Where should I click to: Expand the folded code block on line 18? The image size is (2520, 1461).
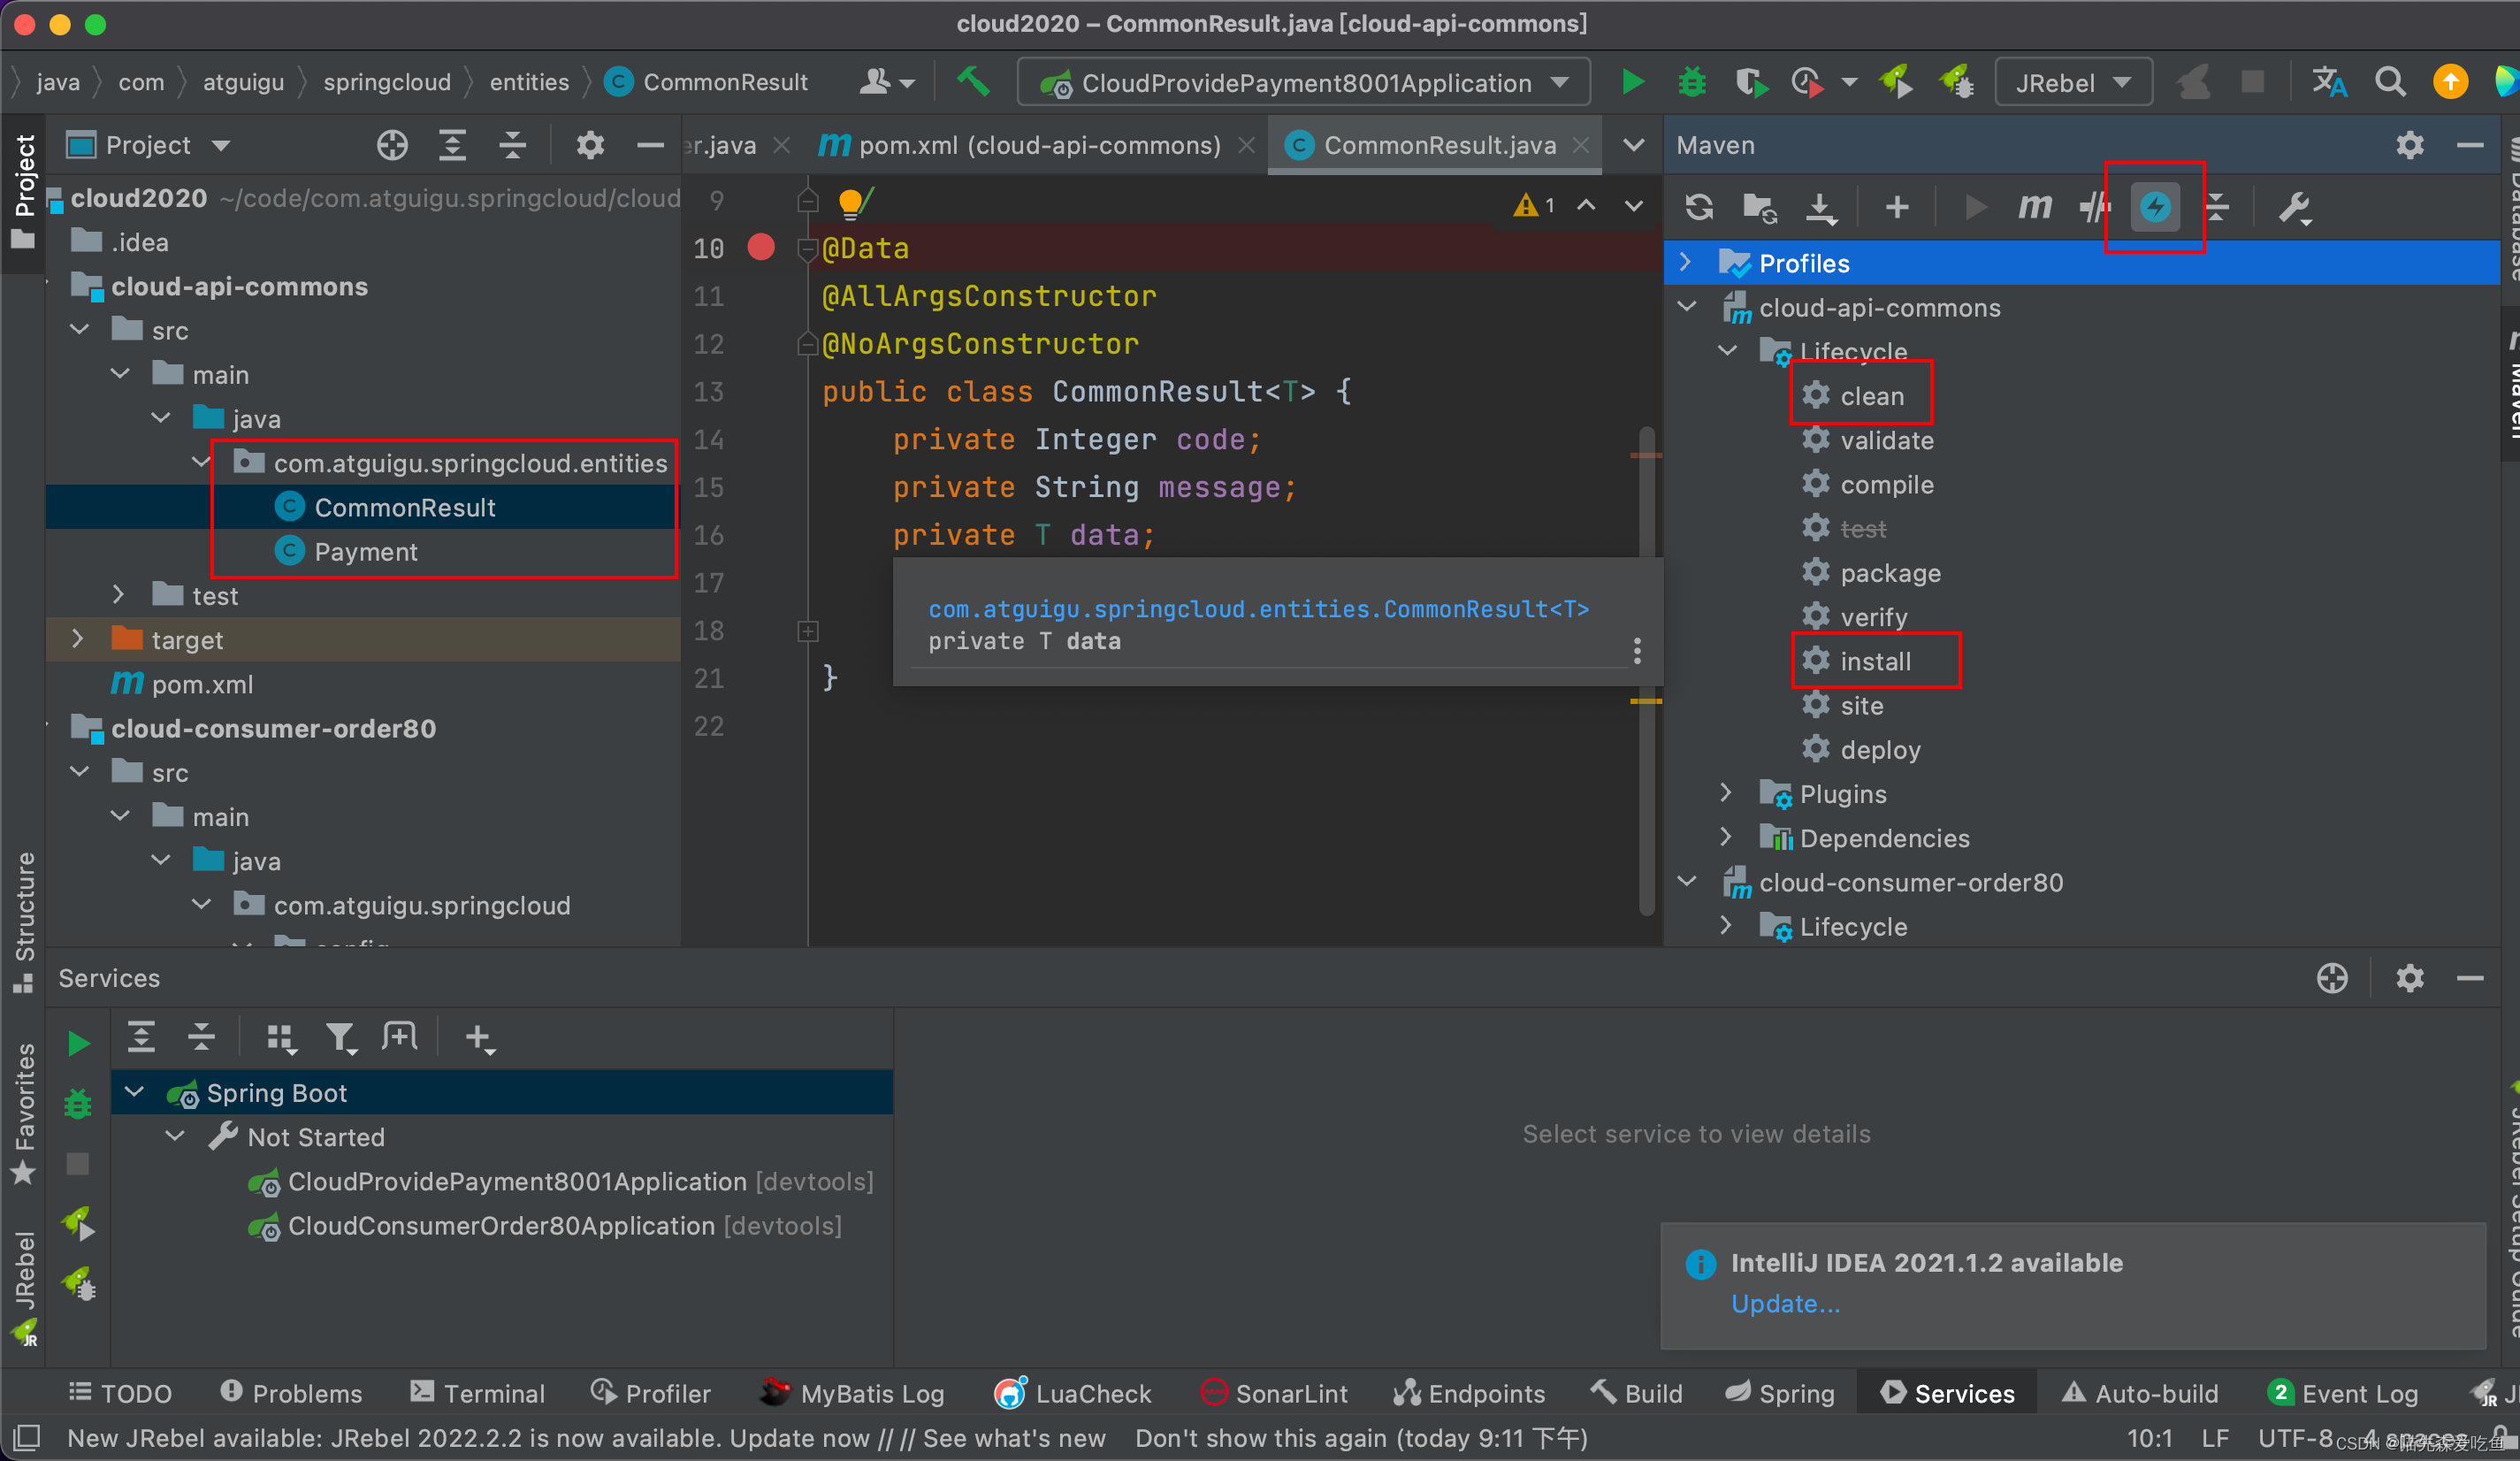[x=808, y=631]
